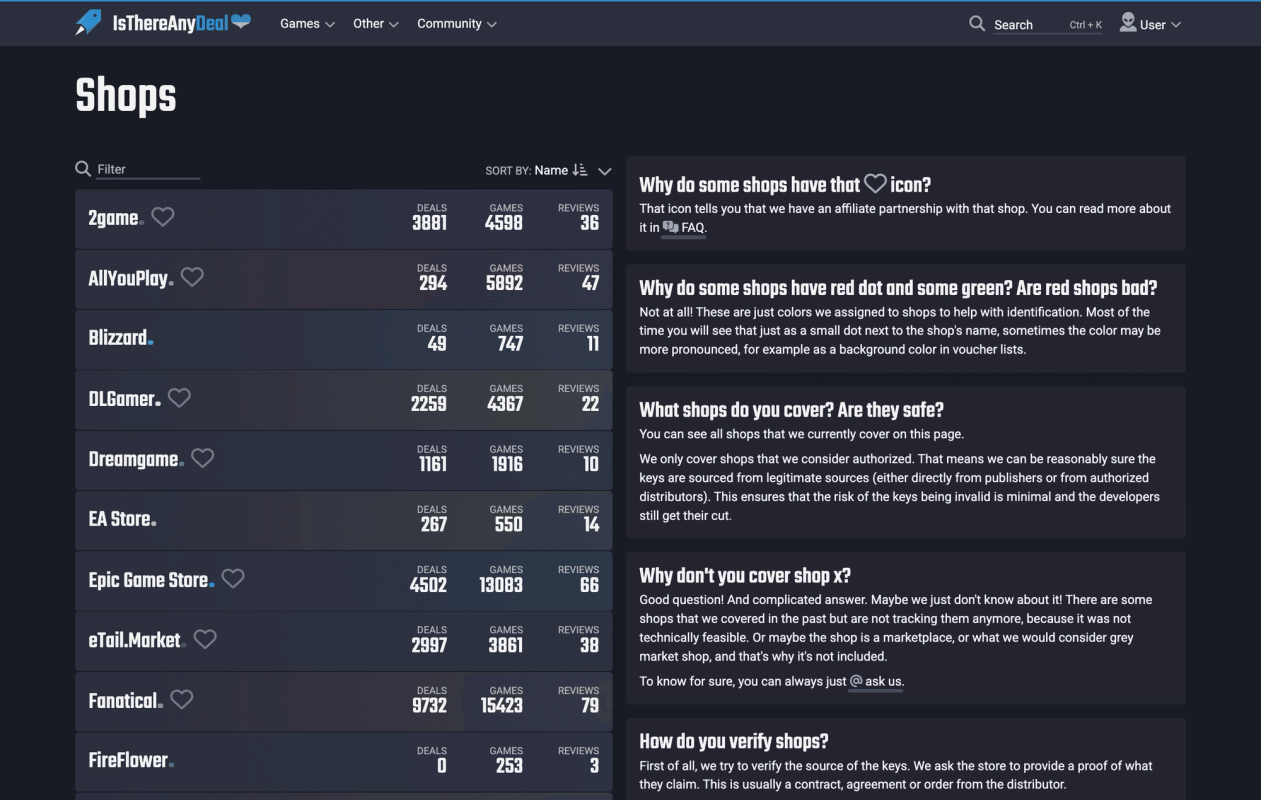Click the @ icon before ask us
This screenshot has width=1261, height=800.
click(x=856, y=681)
